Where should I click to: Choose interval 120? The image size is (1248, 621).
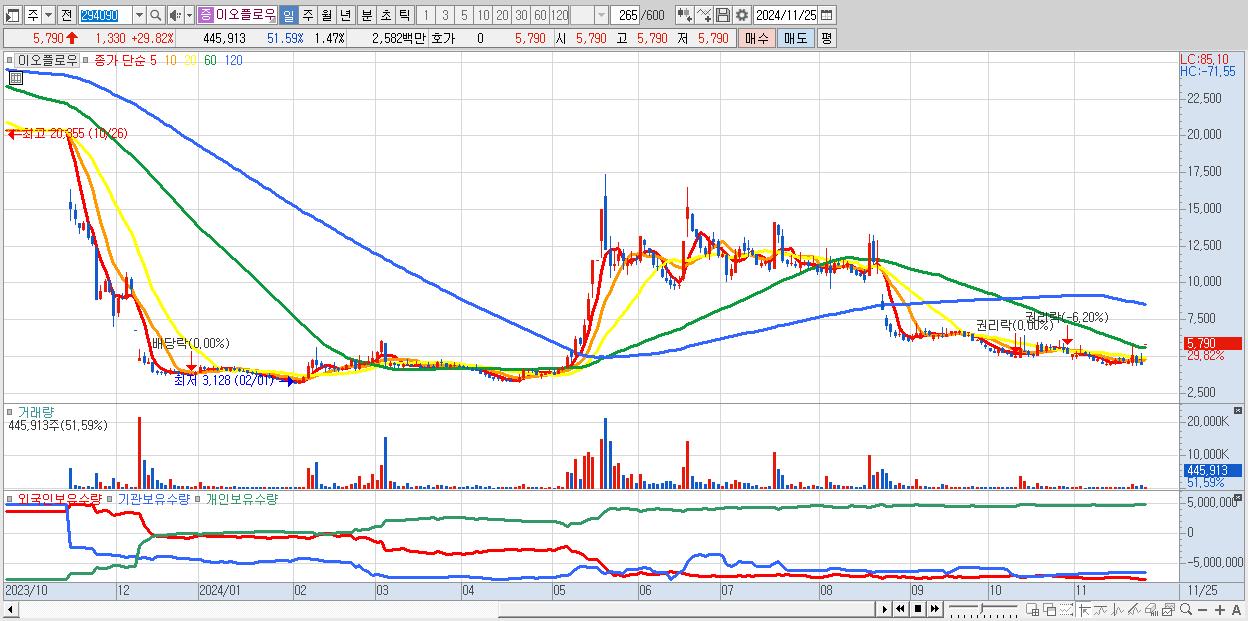pyautogui.click(x=560, y=16)
